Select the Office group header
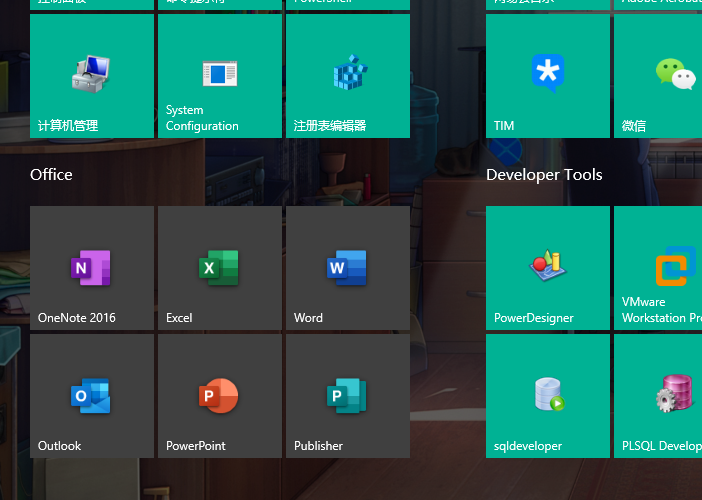Image resolution: width=702 pixels, height=500 pixels. pyautogui.click(x=51, y=175)
